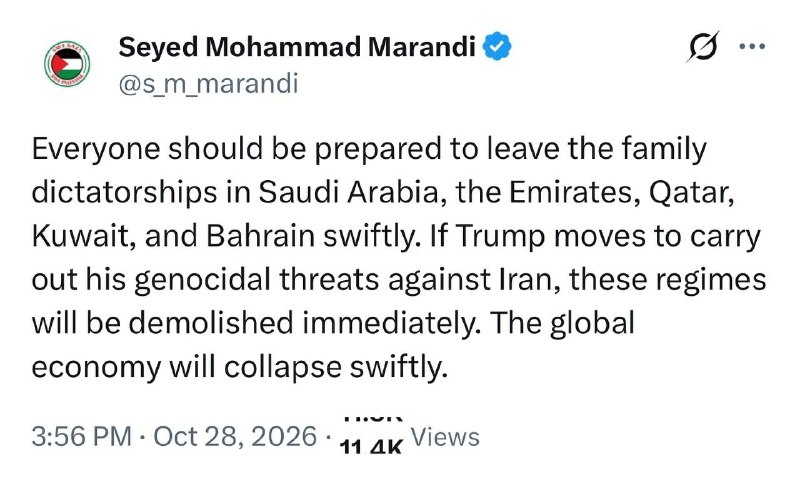Screen dimensions: 800x479
Task: Click the 3:56 PM timestamp
Action: (x=82, y=437)
